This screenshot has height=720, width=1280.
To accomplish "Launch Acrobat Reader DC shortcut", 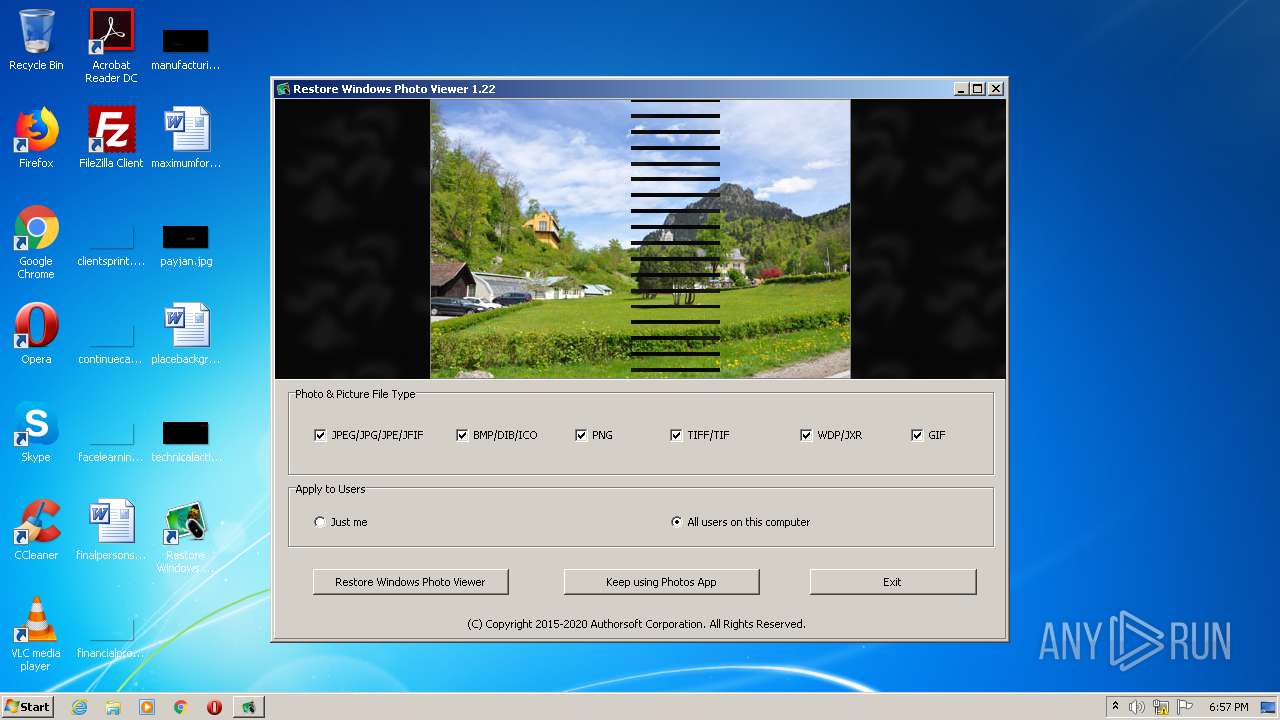I will pyautogui.click(x=111, y=46).
